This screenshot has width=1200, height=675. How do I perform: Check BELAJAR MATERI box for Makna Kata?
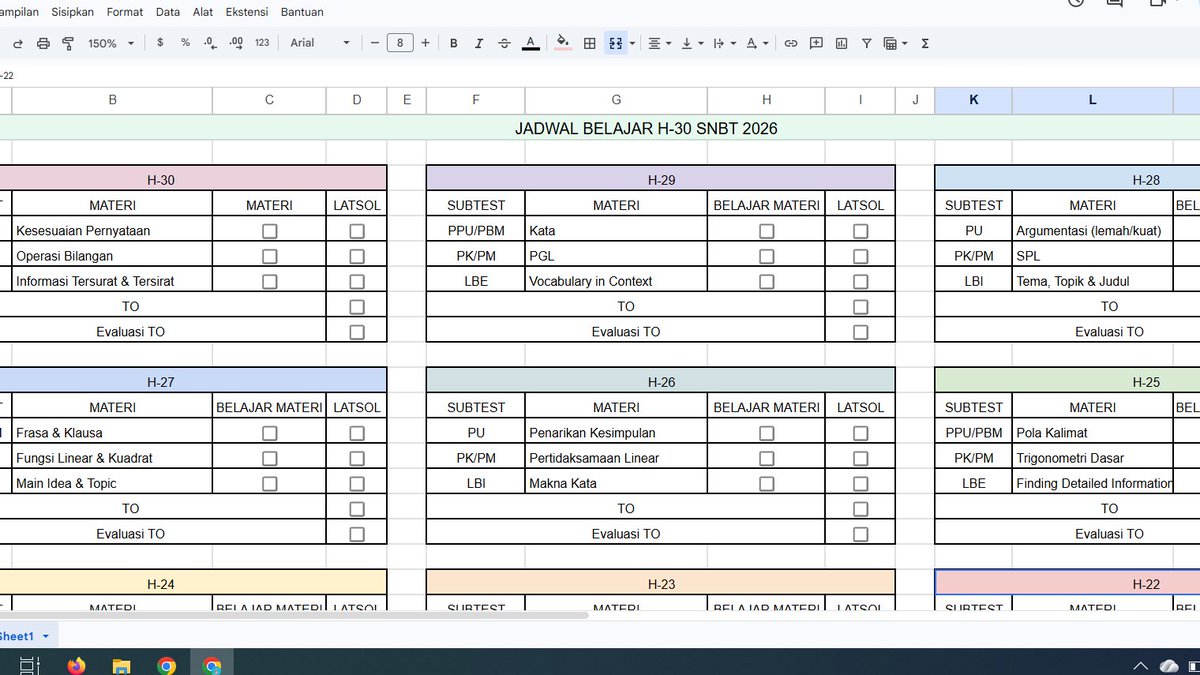point(766,483)
